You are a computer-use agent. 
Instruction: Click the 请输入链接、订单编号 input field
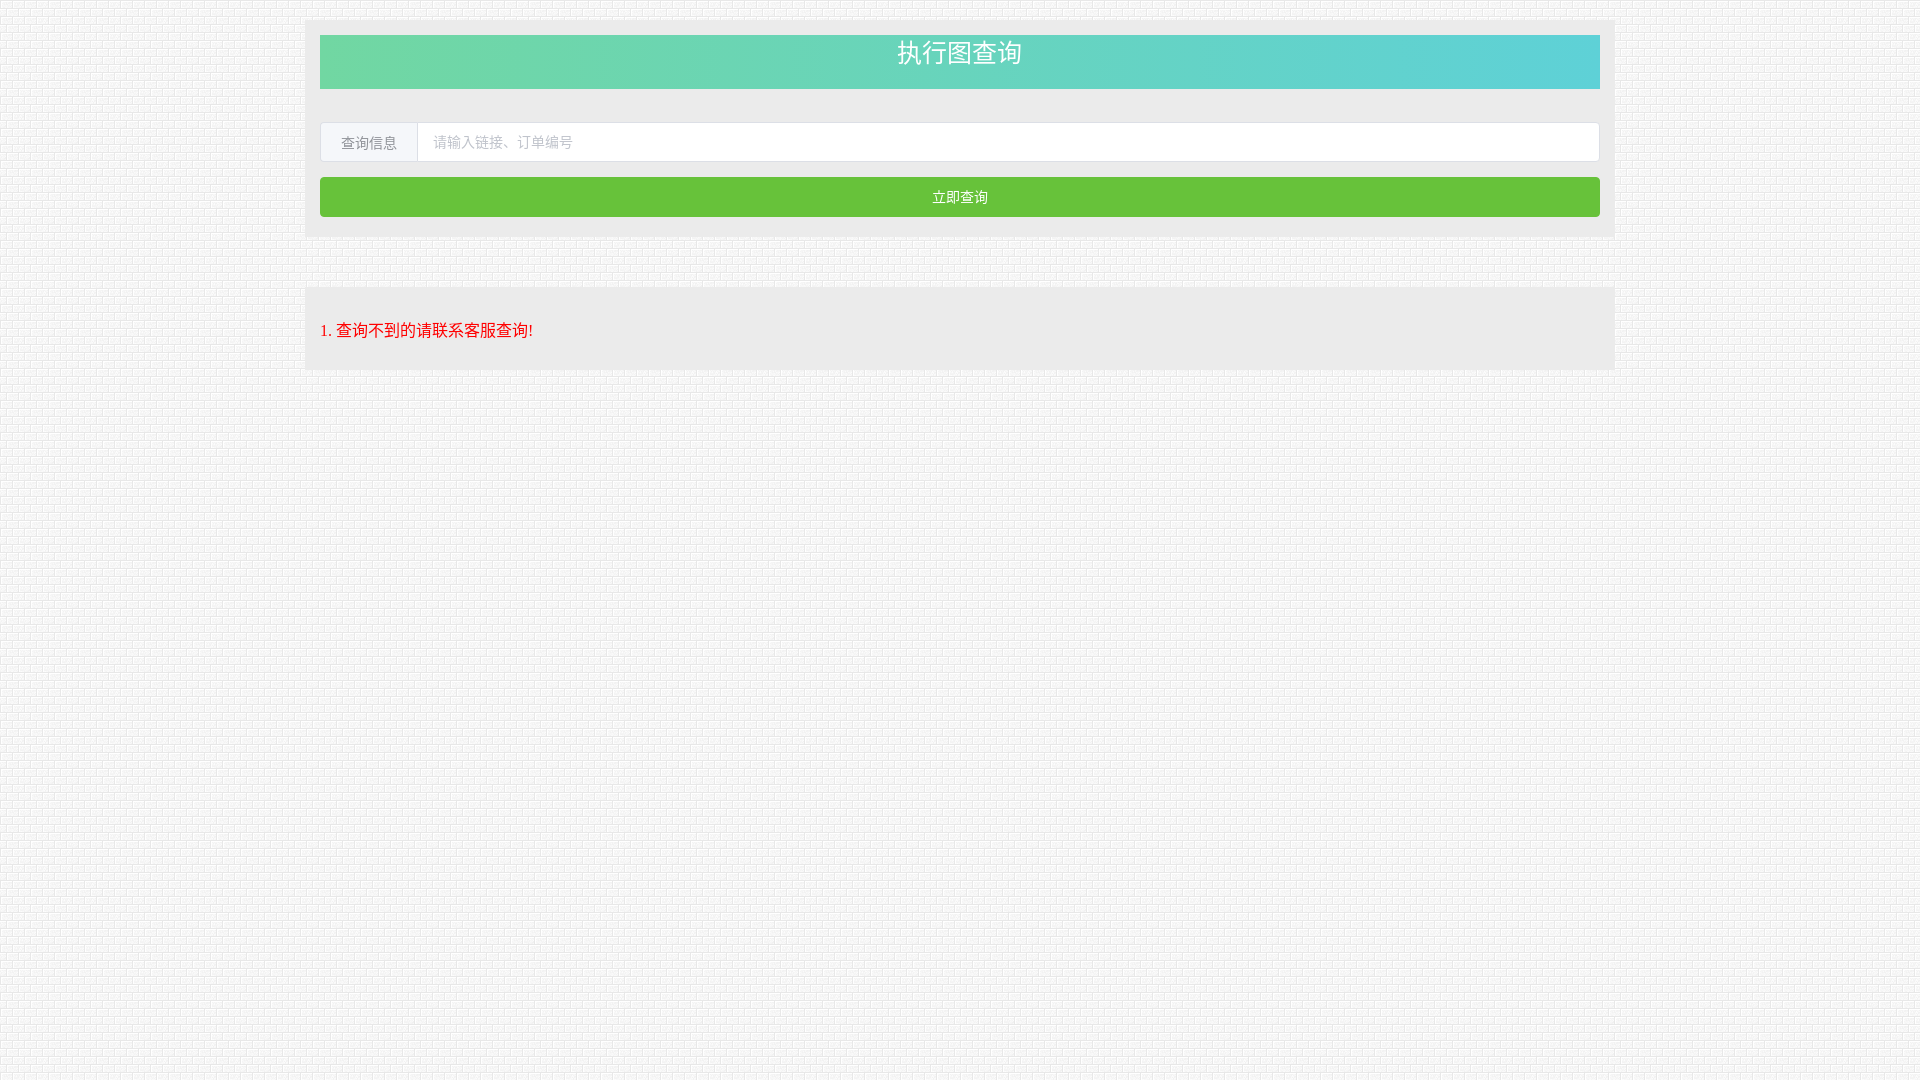pos(1008,142)
